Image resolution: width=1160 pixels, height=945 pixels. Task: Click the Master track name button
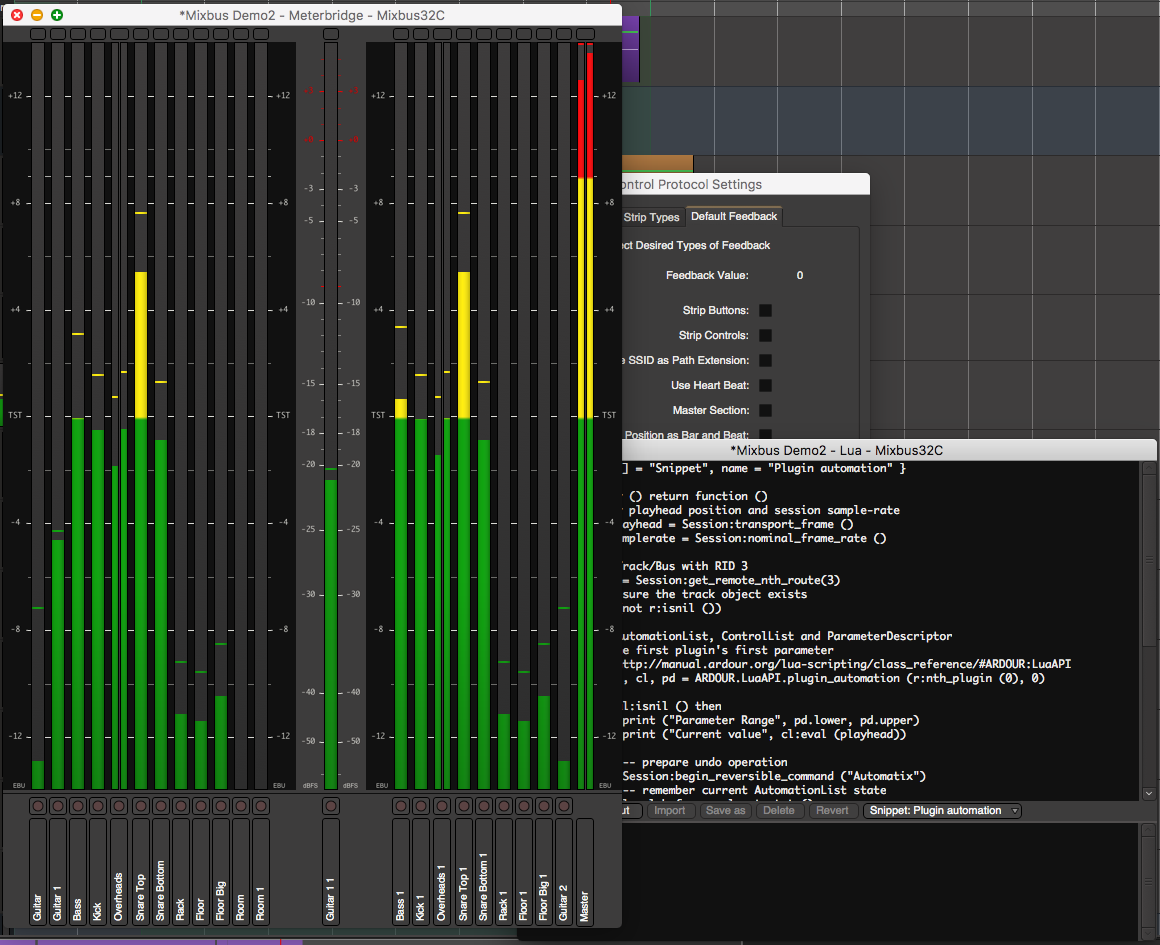585,870
